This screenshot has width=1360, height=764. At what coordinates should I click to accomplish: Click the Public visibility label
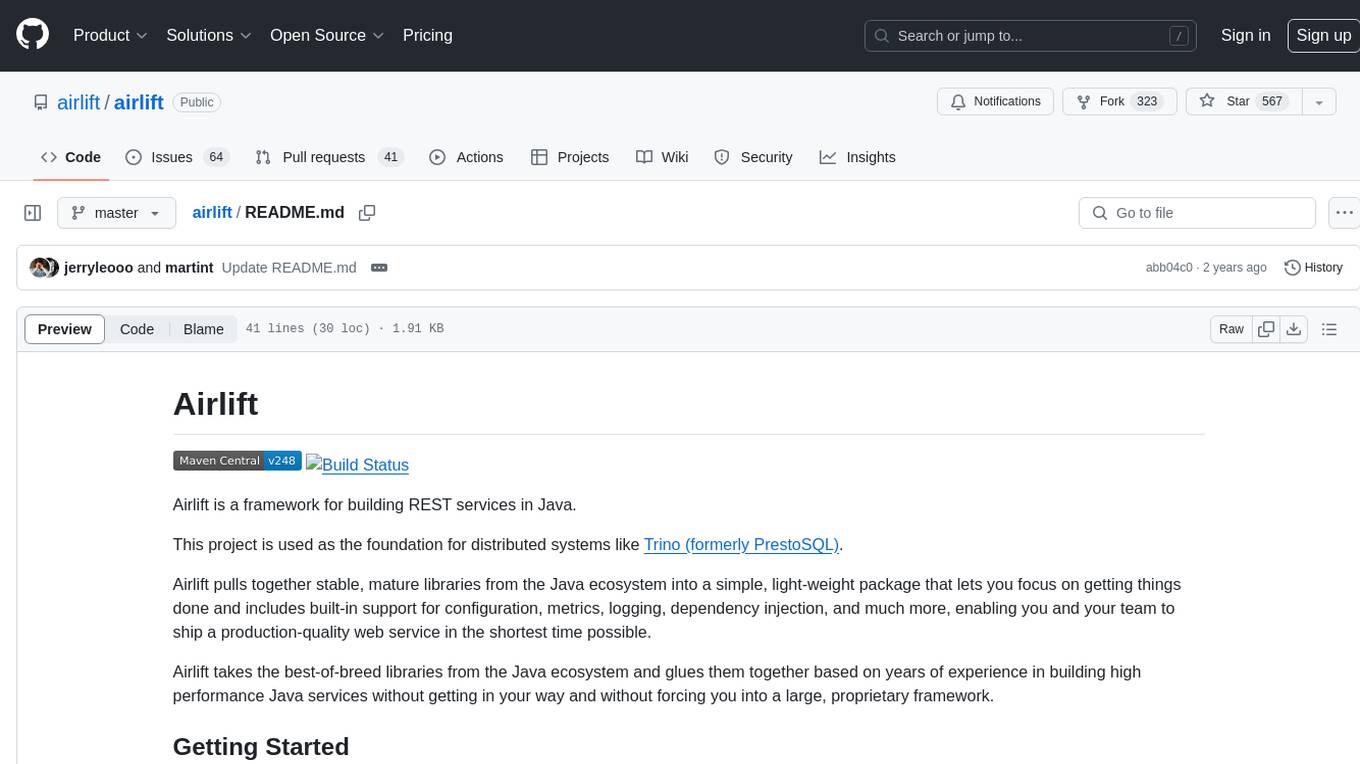[x=196, y=102]
